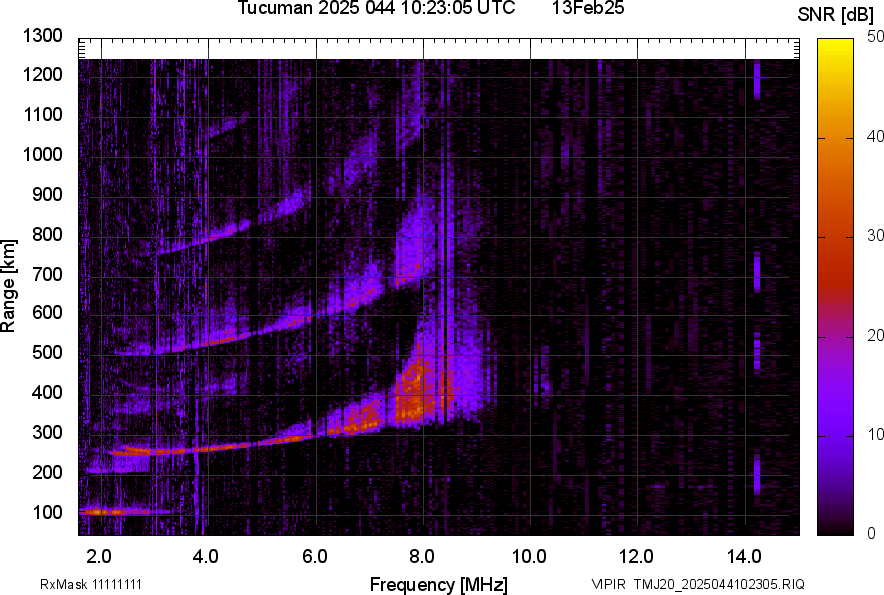Click the 'Range [km]' axis label

pyautogui.click(x=8, y=286)
